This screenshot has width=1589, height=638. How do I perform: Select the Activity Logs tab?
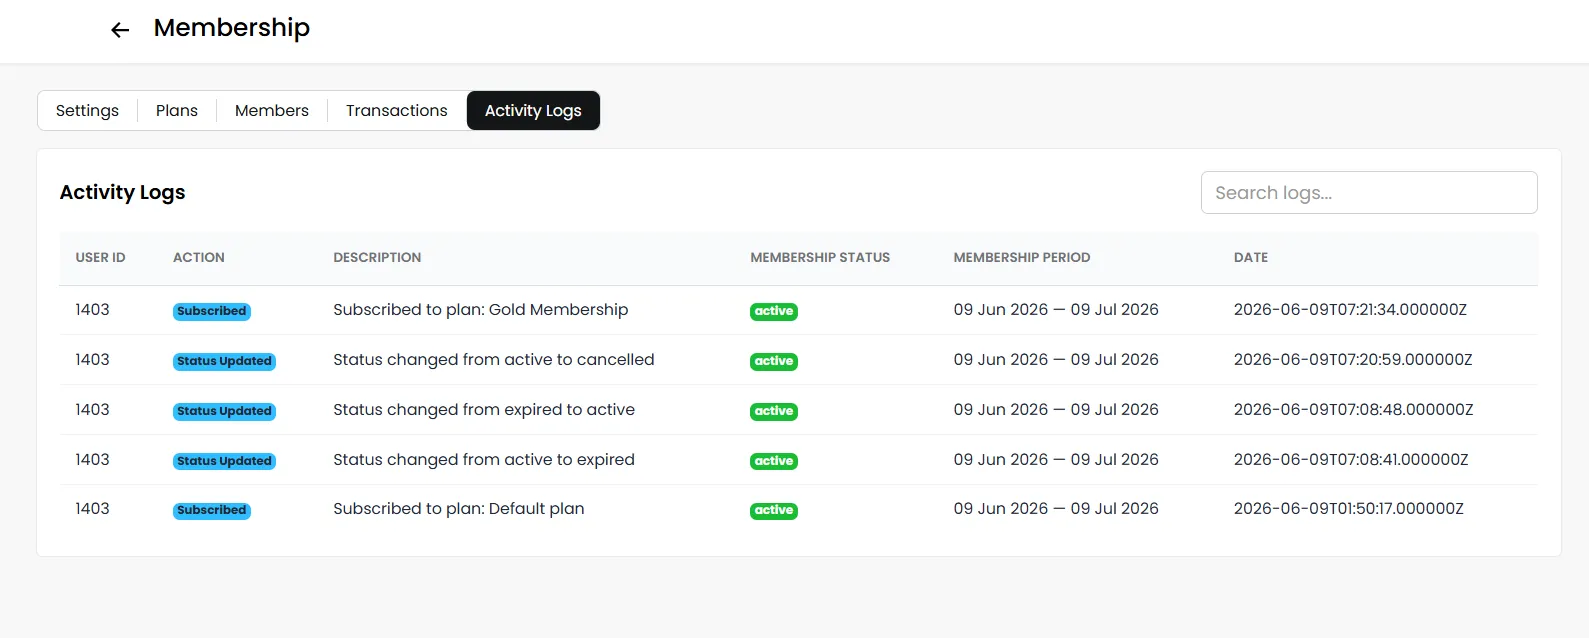pos(533,111)
